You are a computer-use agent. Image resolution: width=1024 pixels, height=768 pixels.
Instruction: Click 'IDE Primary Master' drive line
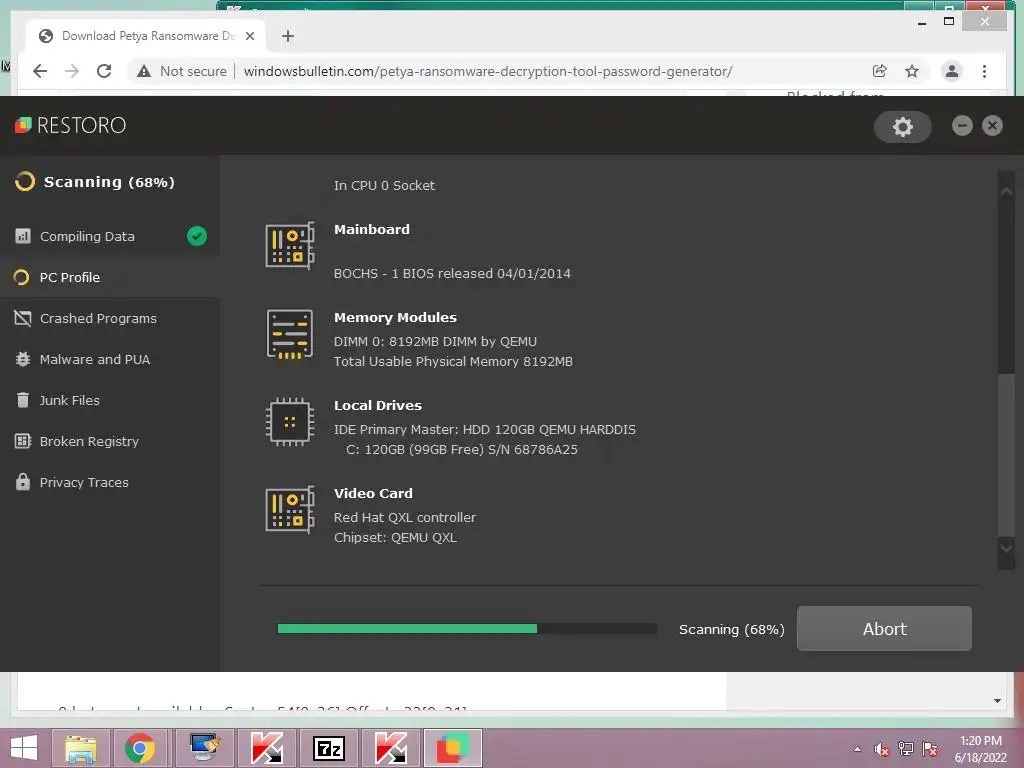485,430
